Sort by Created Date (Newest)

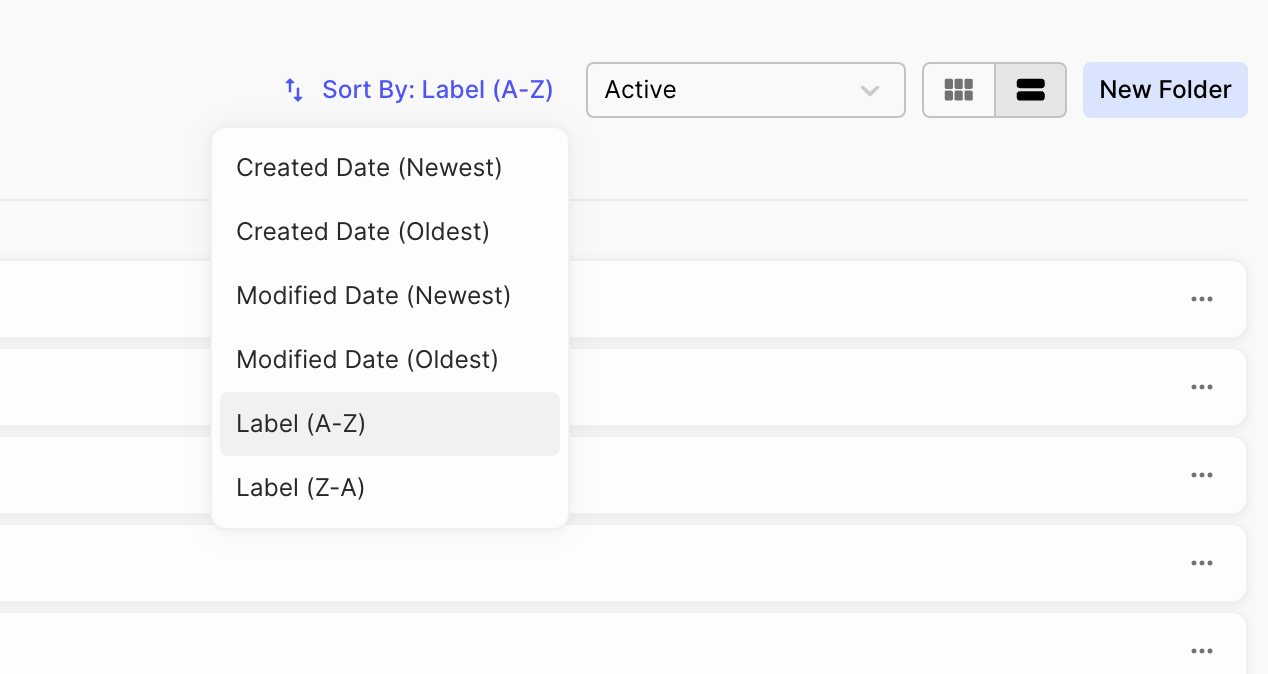[369, 168]
